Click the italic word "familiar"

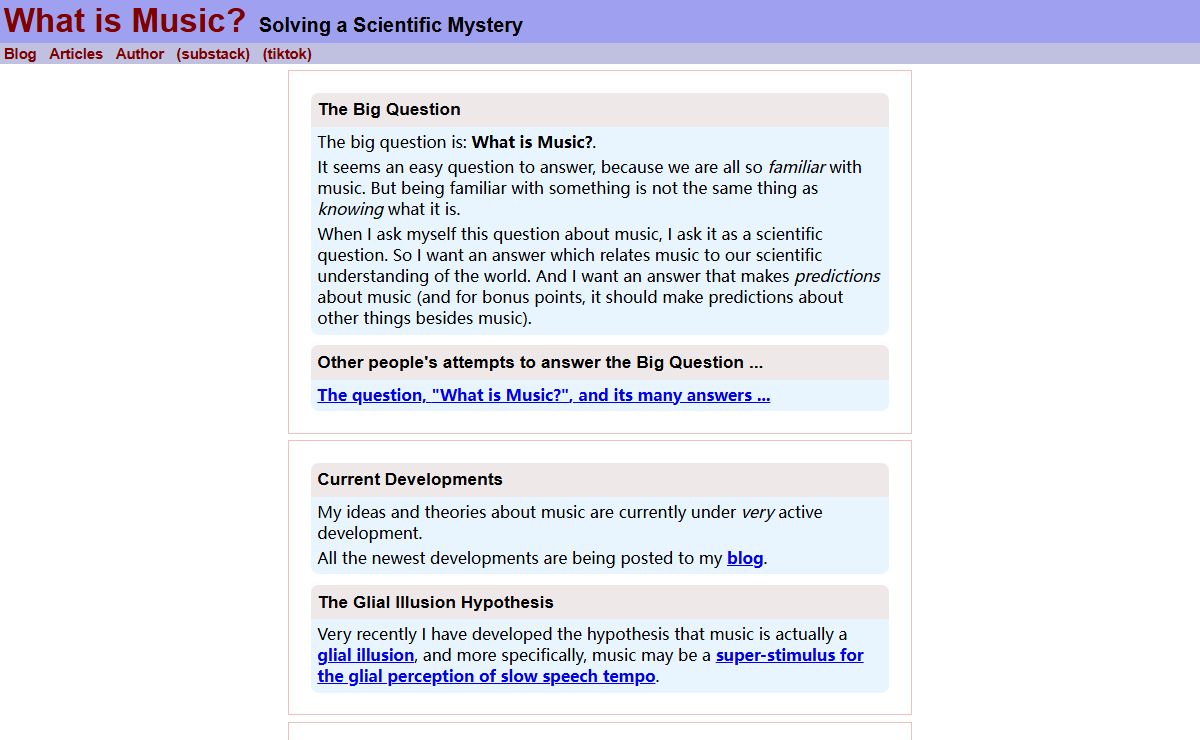[x=796, y=167]
